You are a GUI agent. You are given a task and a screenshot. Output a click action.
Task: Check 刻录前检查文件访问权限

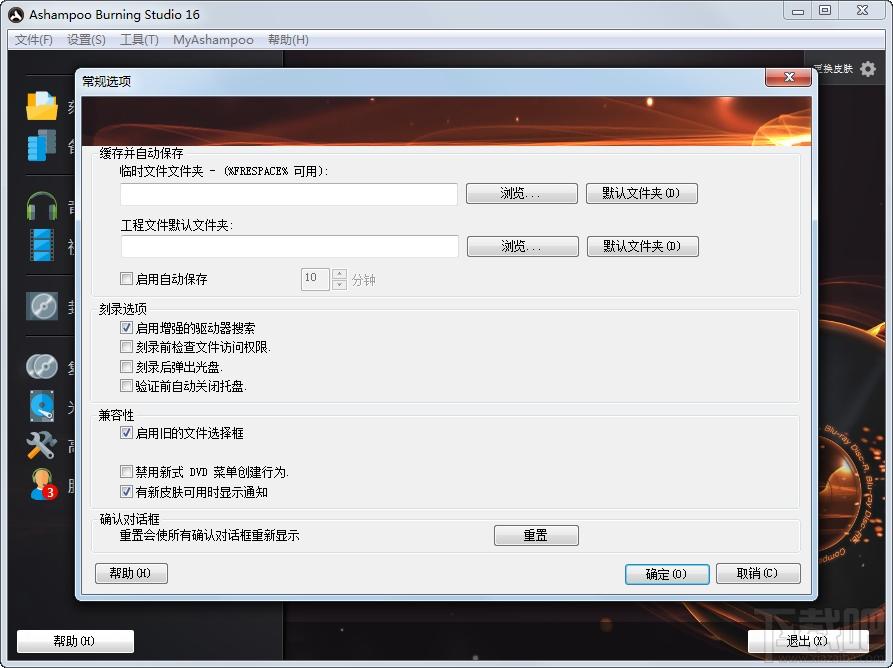[x=126, y=346]
